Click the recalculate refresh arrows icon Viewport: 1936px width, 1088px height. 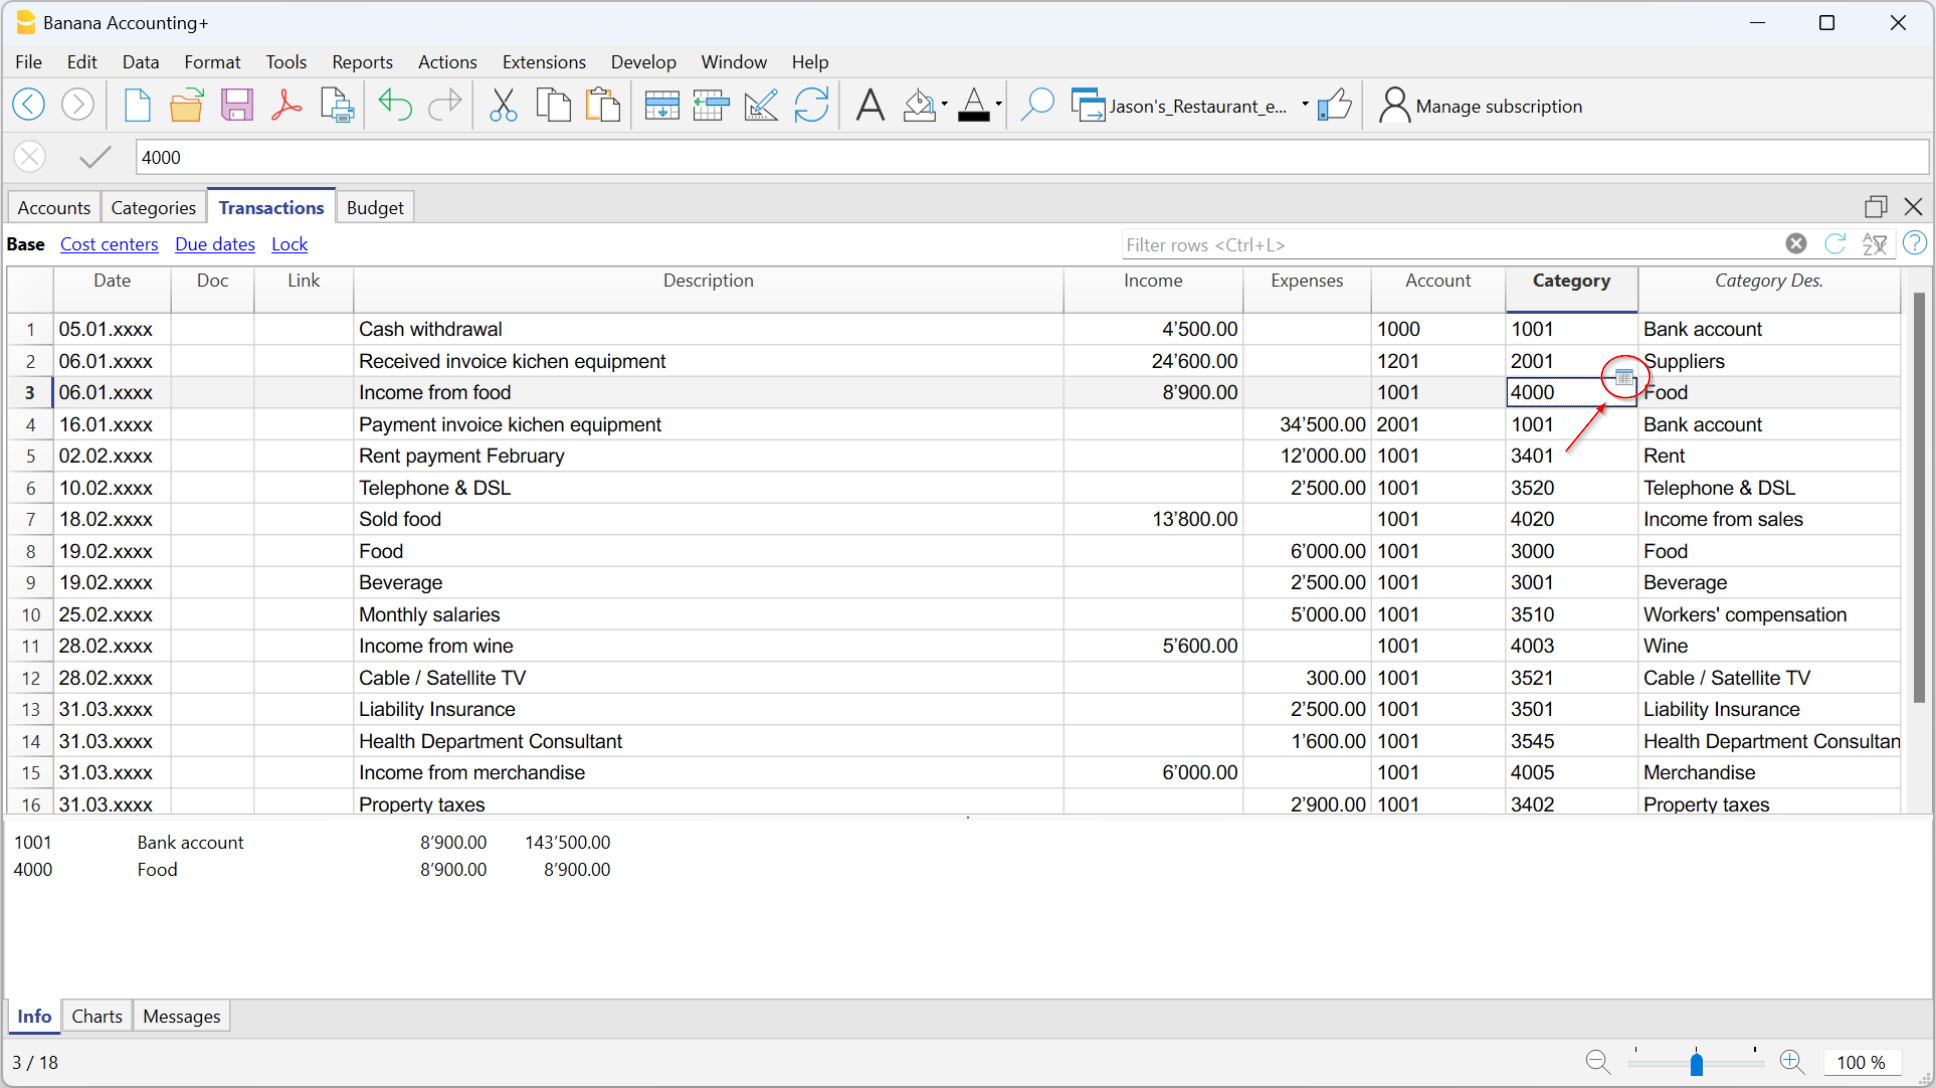(812, 105)
